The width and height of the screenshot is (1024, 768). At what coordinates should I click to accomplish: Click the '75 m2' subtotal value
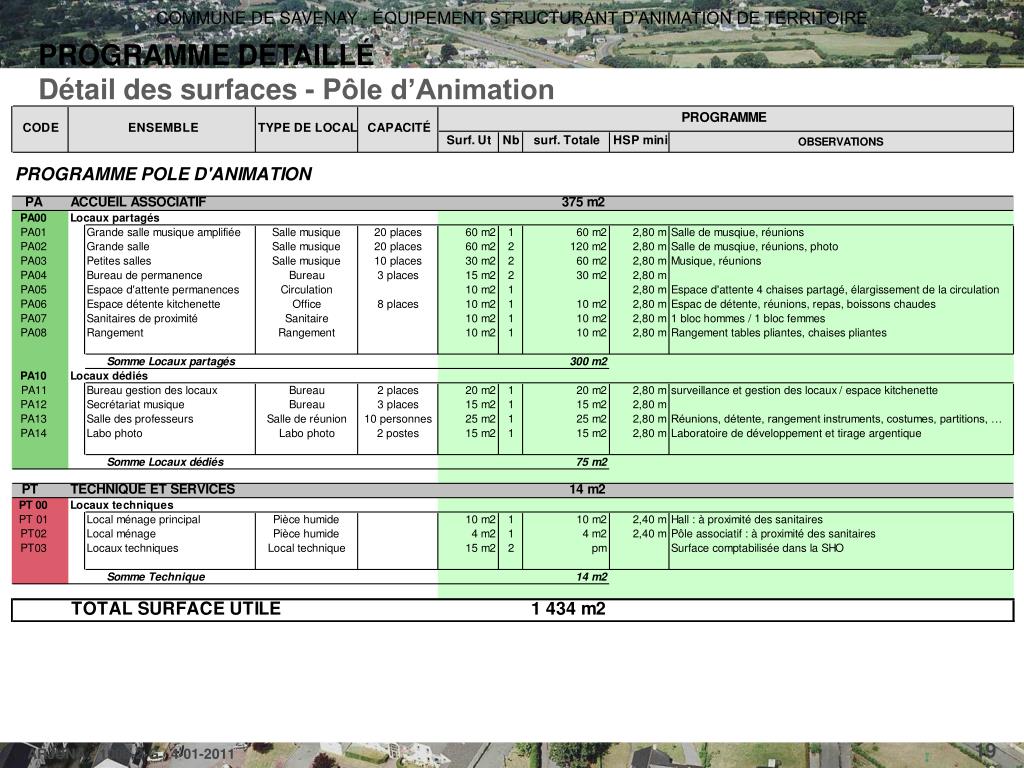tap(592, 462)
